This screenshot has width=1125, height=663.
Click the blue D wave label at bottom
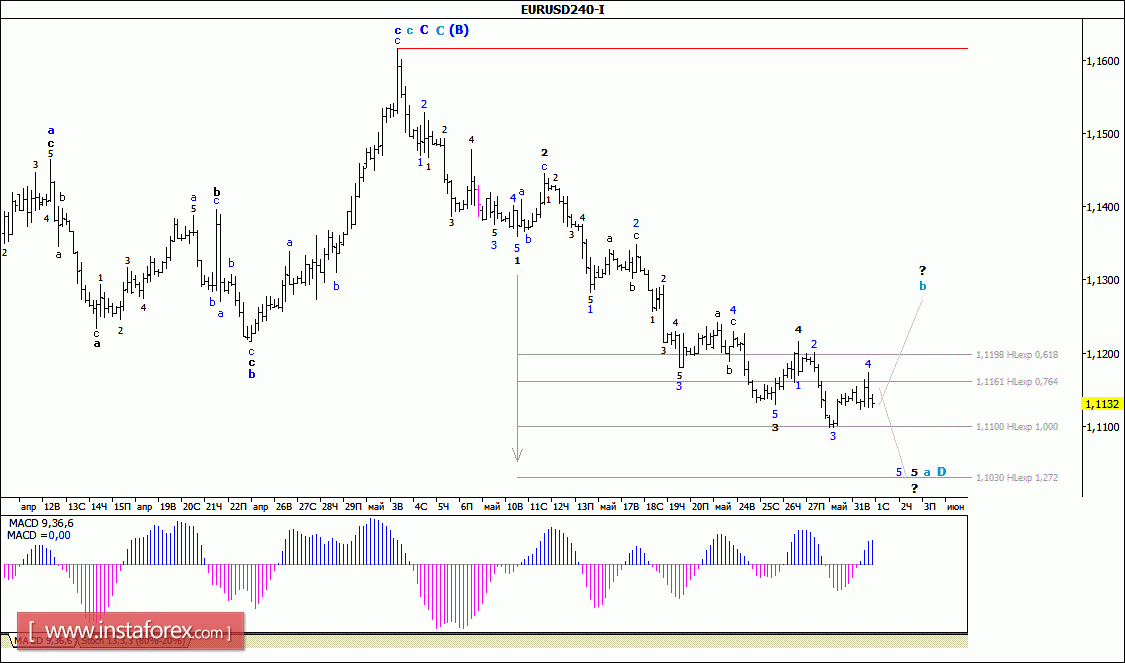coord(941,471)
